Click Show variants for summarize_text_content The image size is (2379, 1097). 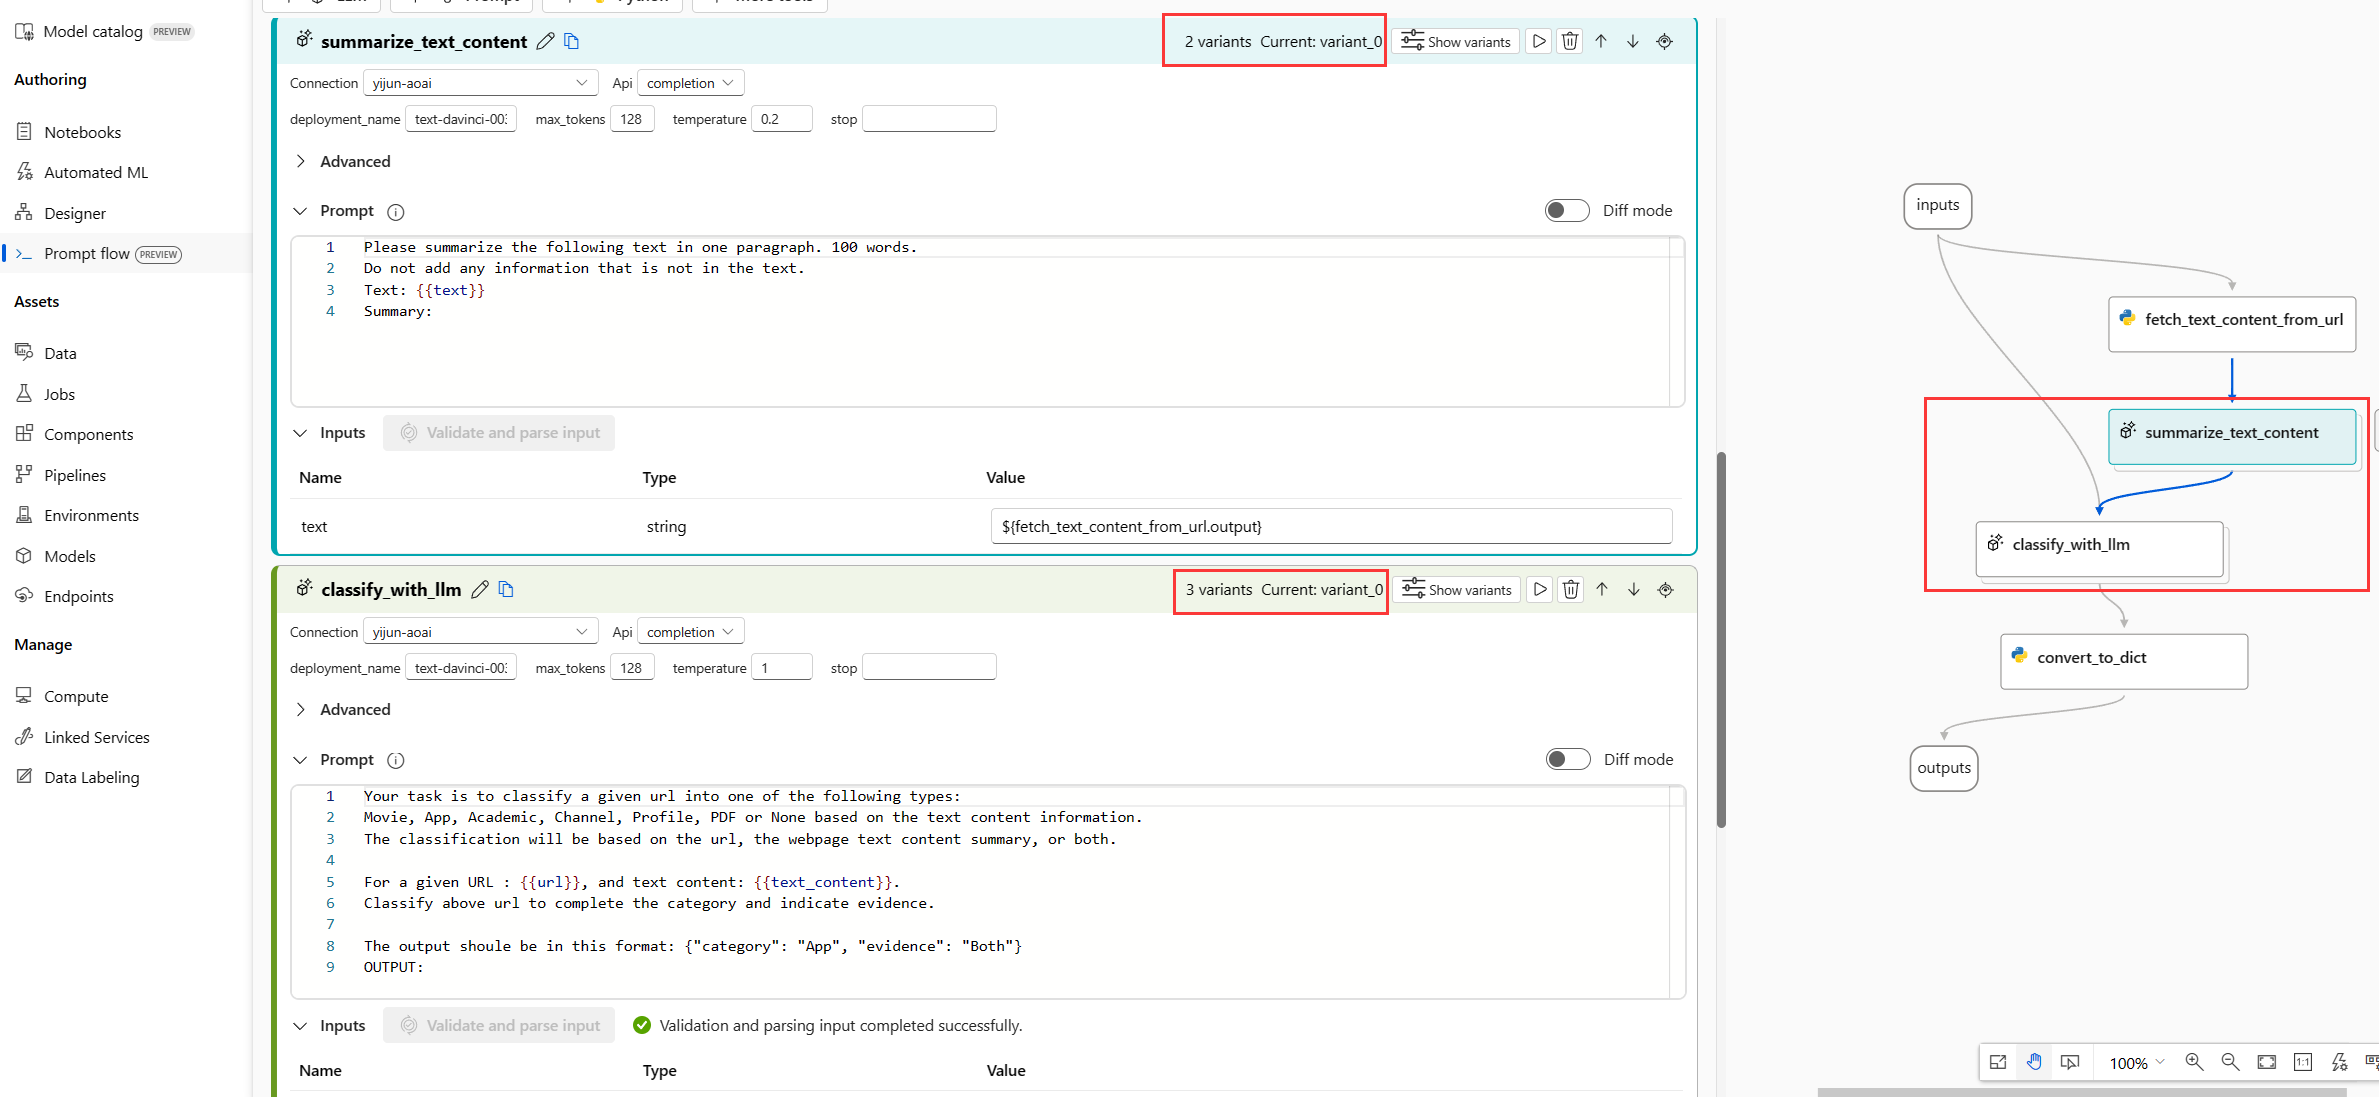(x=1456, y=41)
